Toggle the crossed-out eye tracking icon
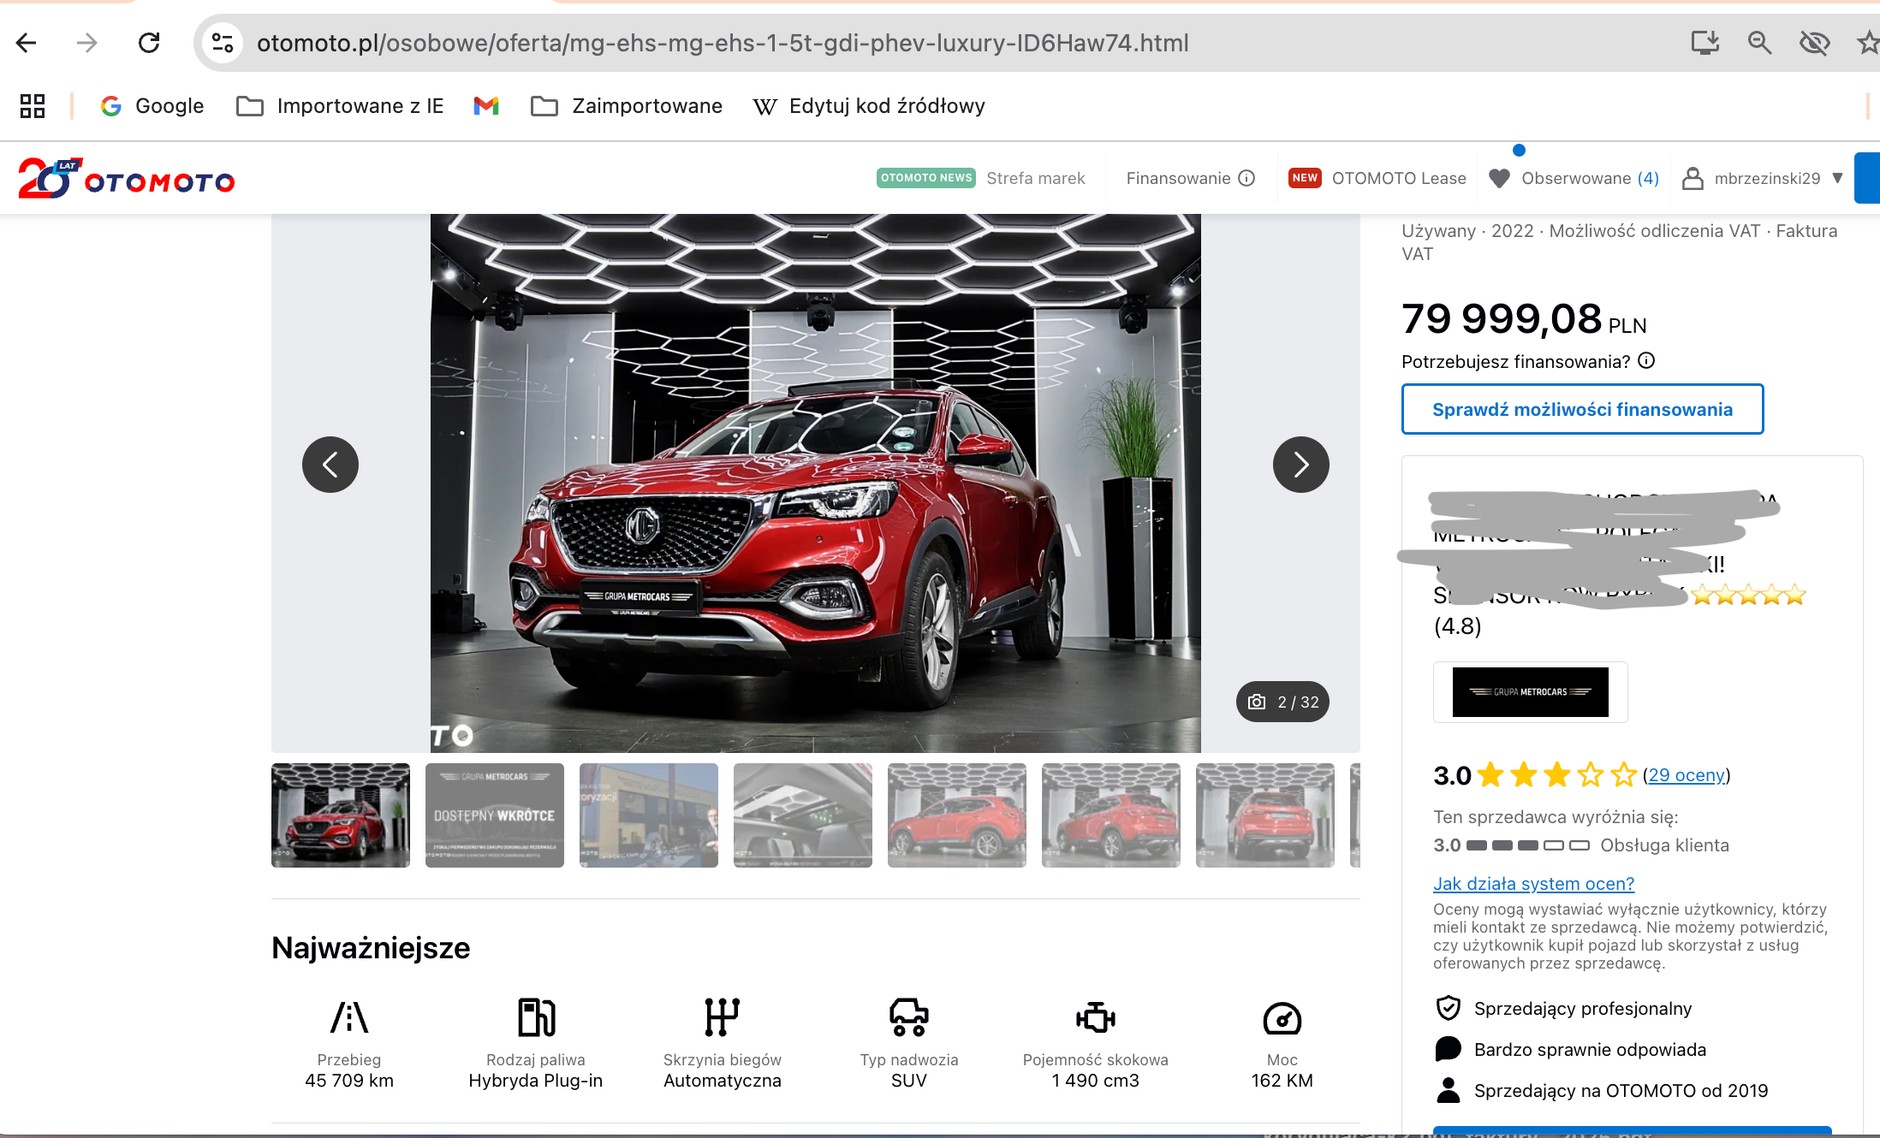The width and height of the screenshot is (1880, 1138). (x=1814, y=43)
